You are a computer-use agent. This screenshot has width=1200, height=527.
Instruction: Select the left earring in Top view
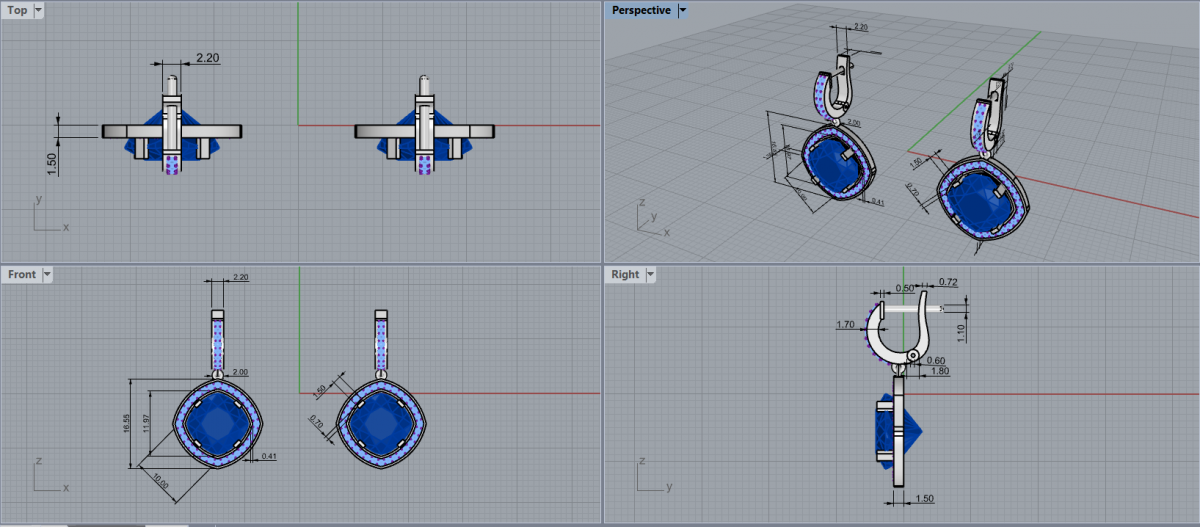(x=172, y=126)
